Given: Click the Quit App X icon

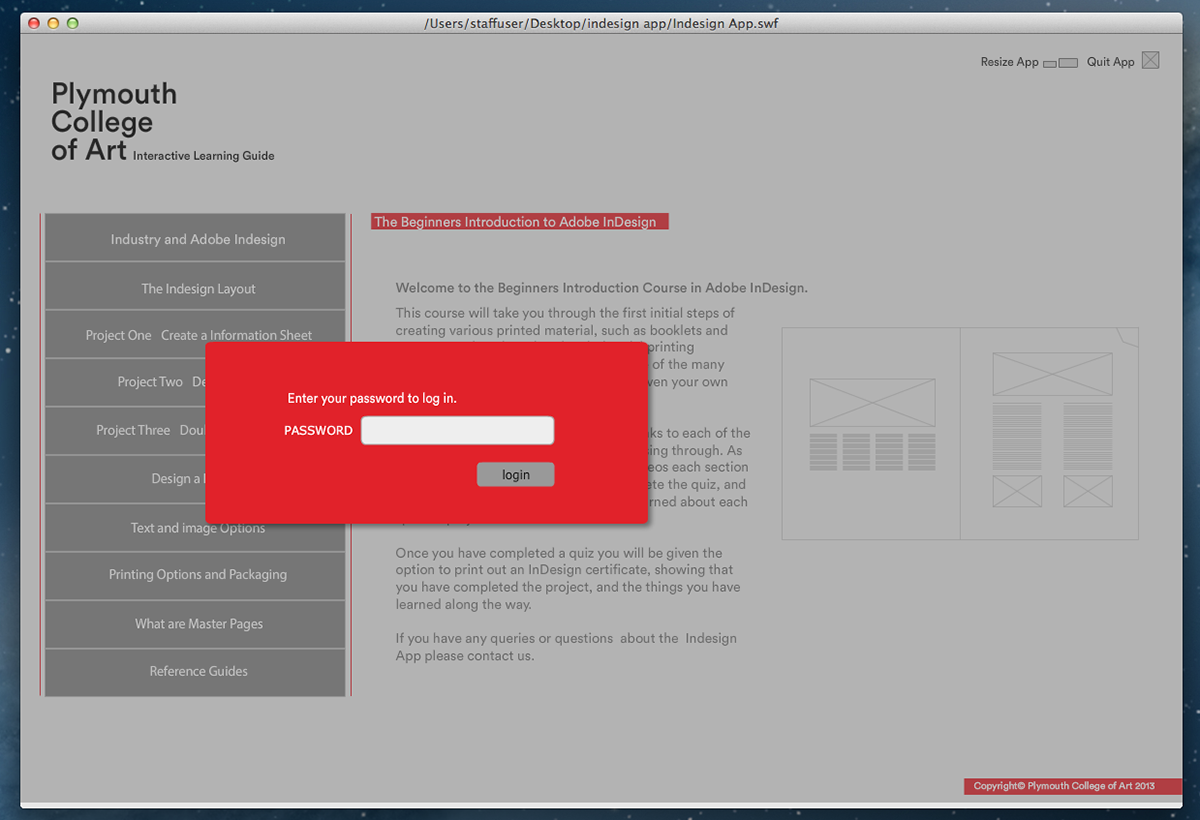Looking at the screenshot, I should coord(1150,61).
